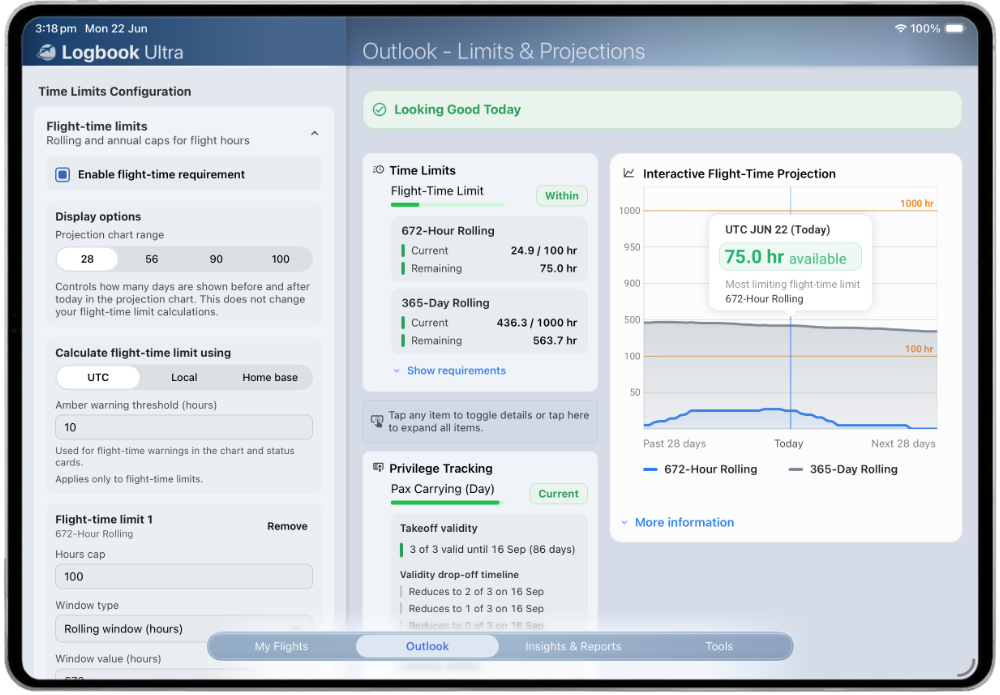Expand Show requirements under Time Limits
Screen dimensions: 1000x695
click(x=450, y=370)
